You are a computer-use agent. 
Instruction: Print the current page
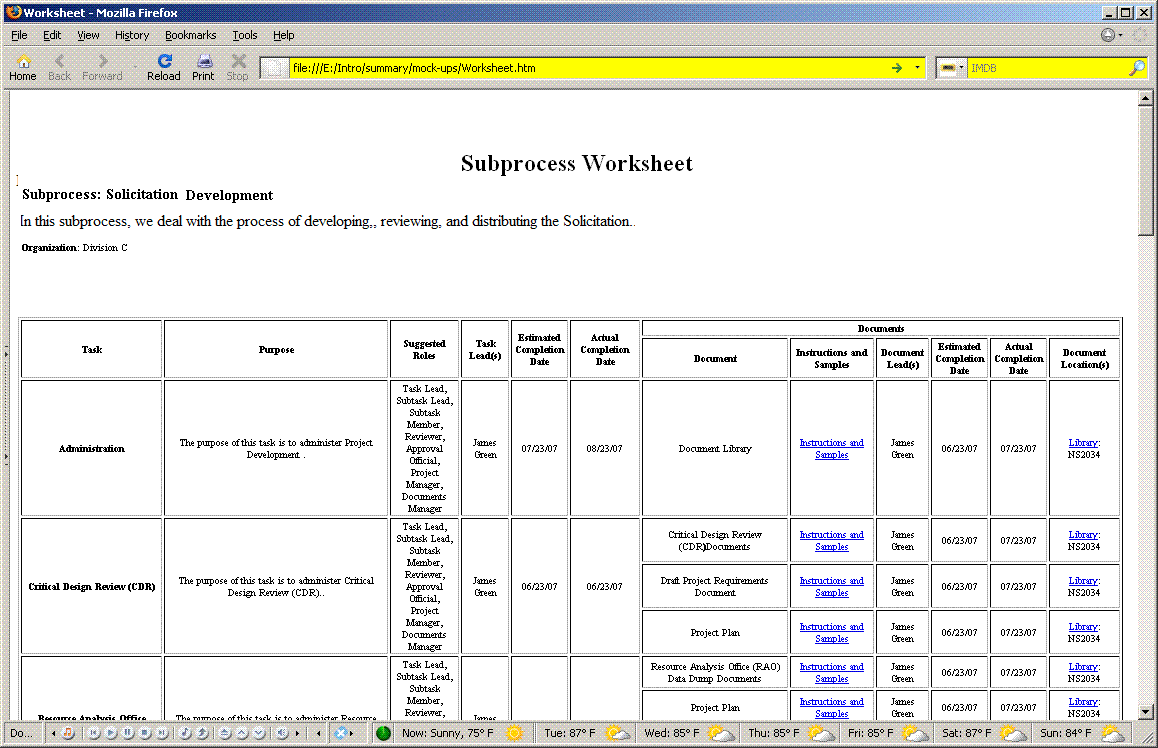[203, 67]
